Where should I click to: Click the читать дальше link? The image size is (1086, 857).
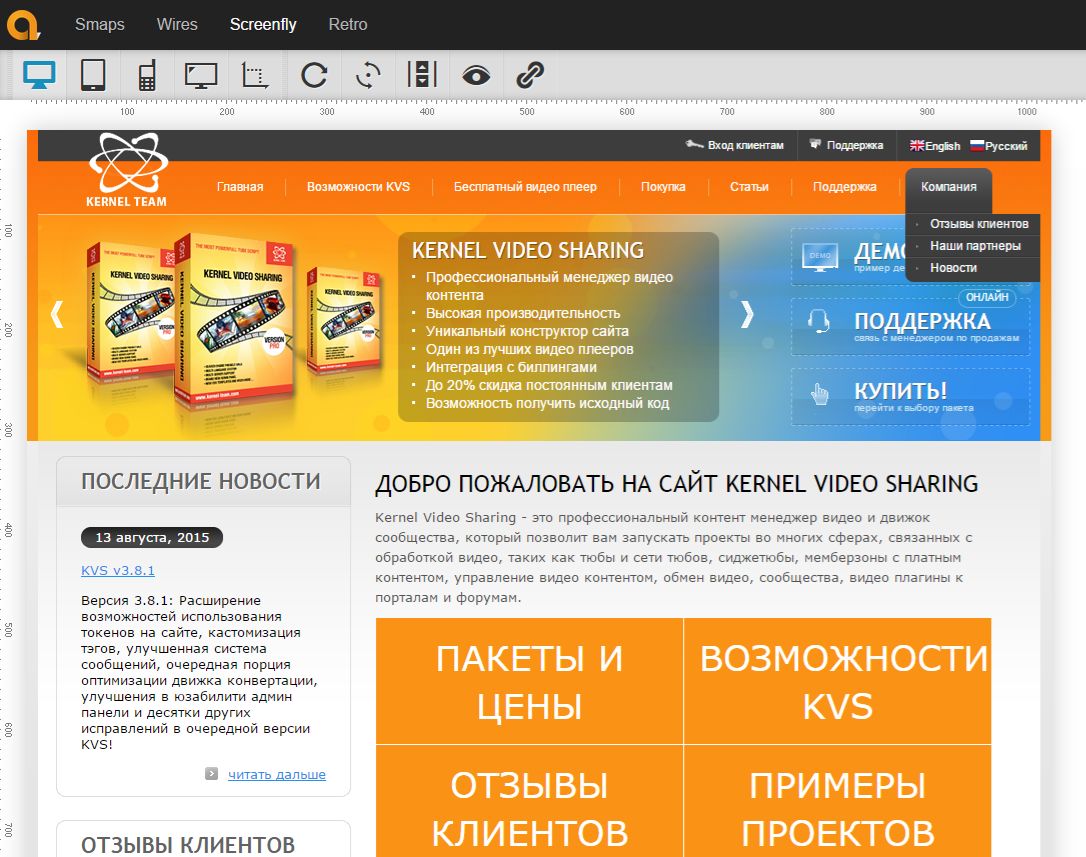277,775
